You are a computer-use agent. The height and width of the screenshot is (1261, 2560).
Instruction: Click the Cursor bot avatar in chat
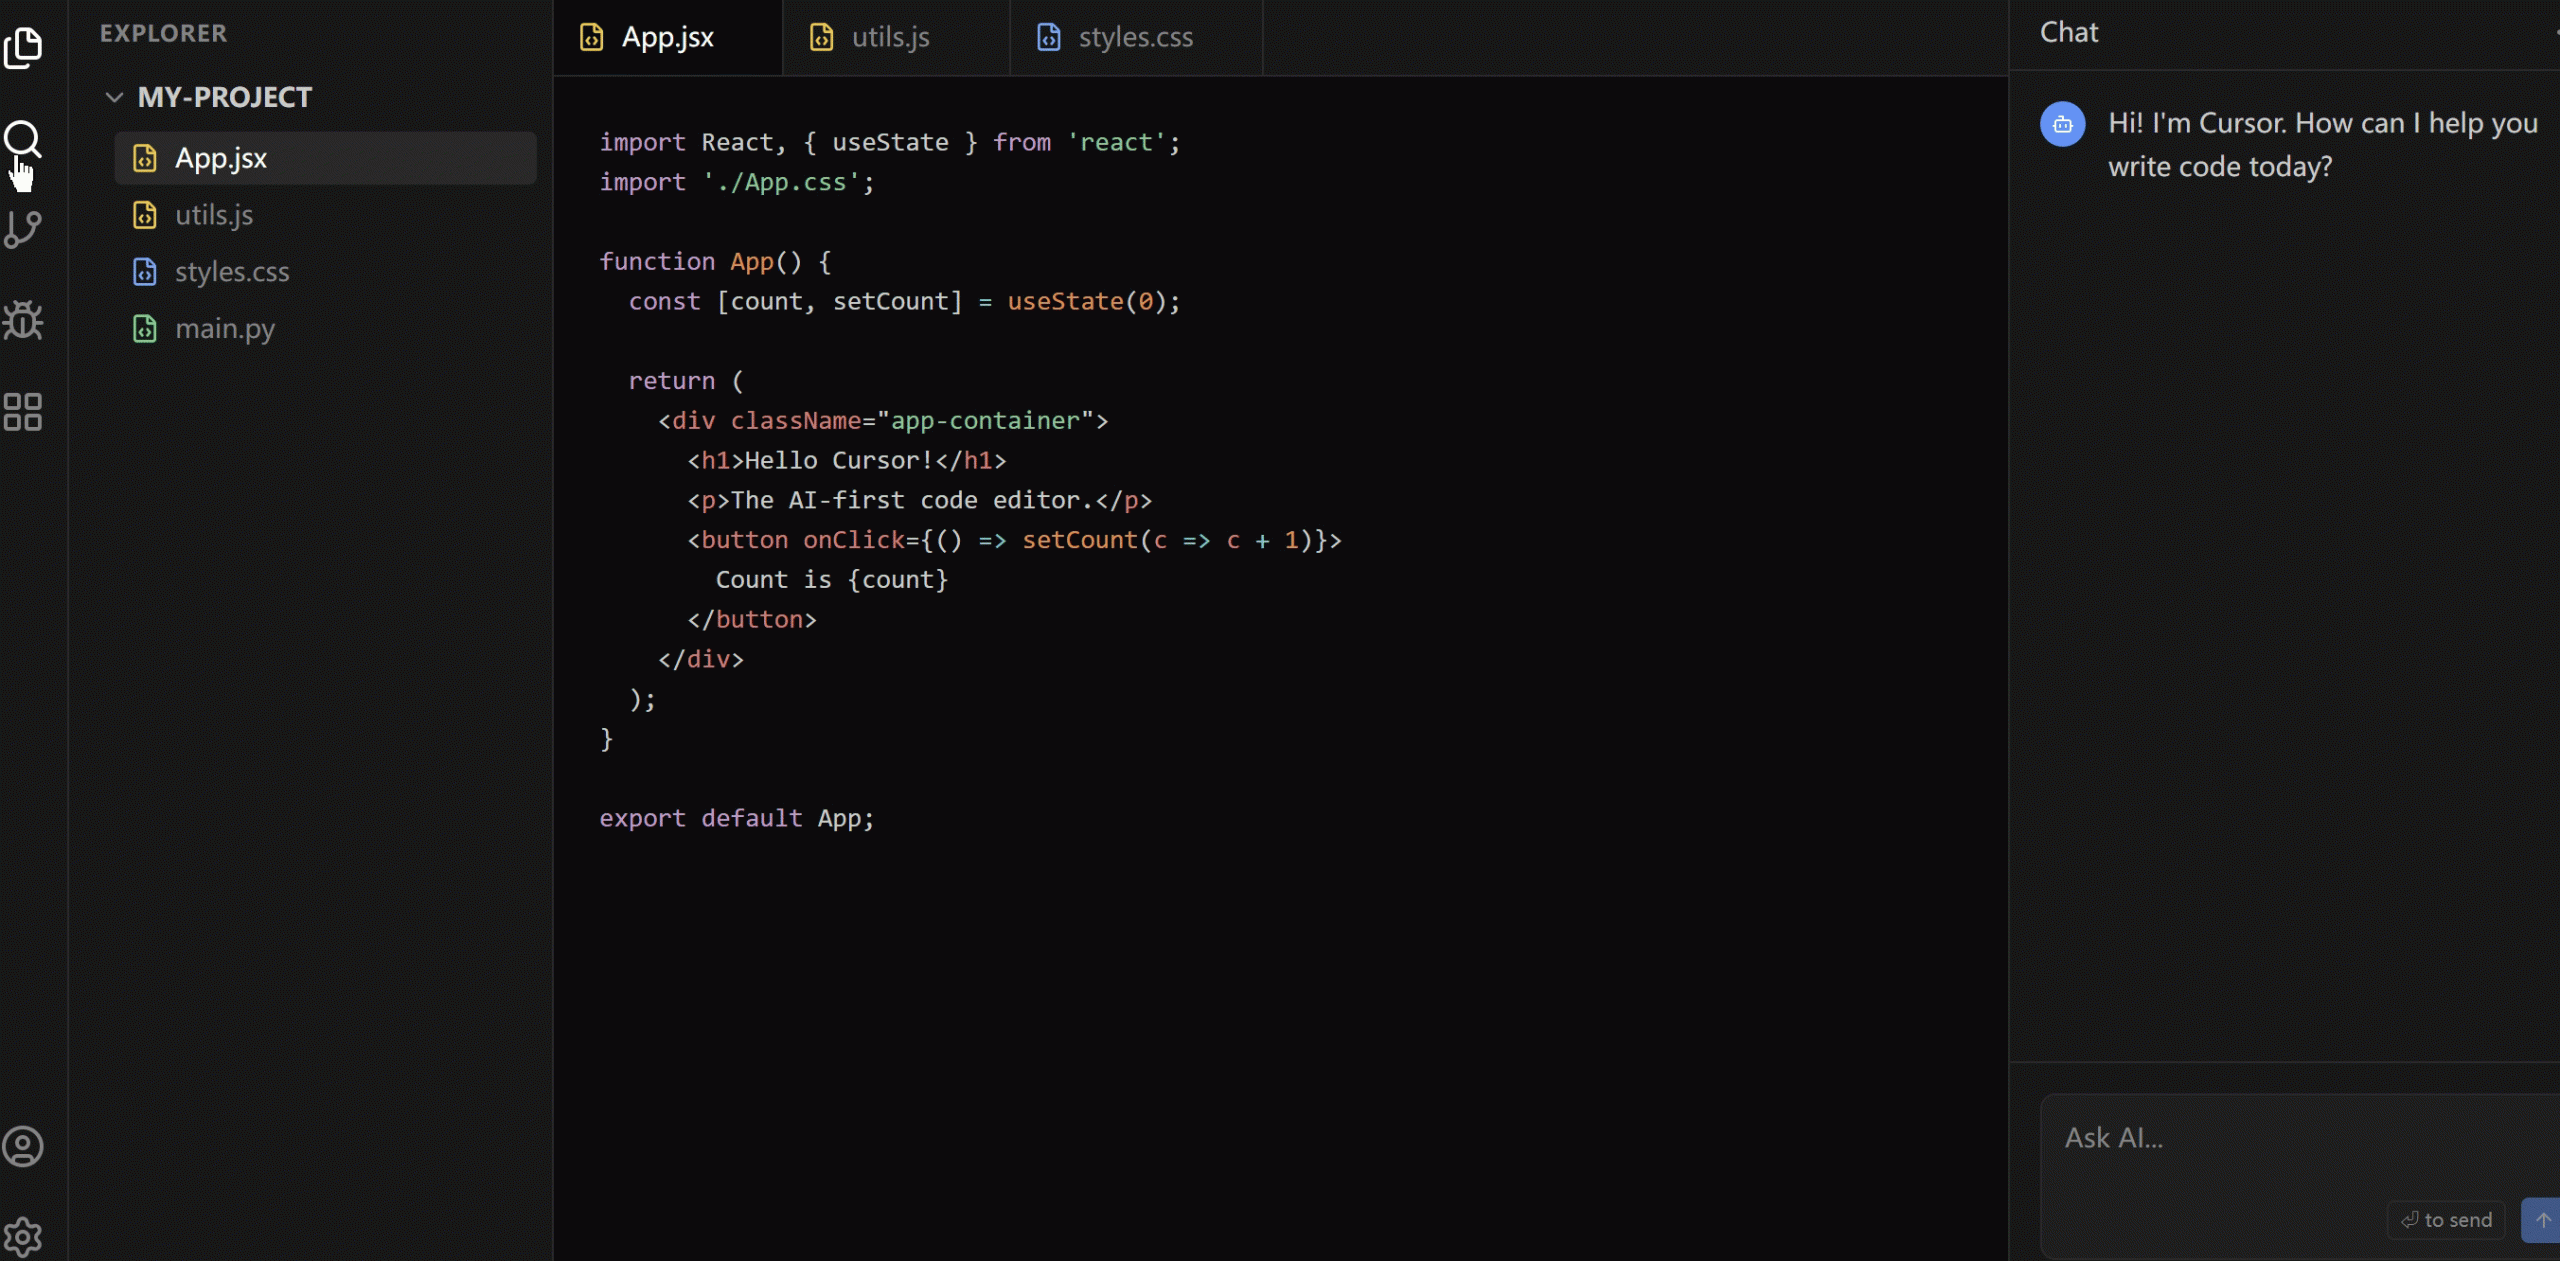2062,125
